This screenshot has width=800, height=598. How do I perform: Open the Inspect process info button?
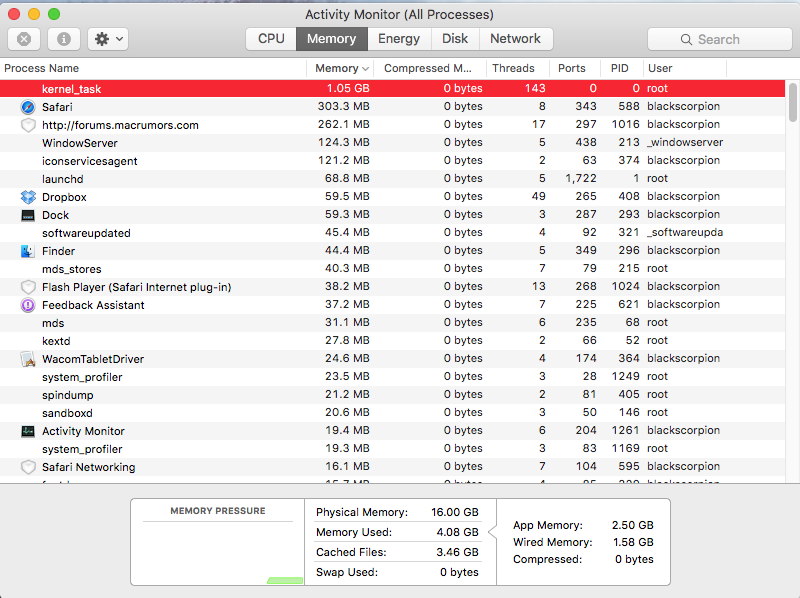(x=64, y=39)
